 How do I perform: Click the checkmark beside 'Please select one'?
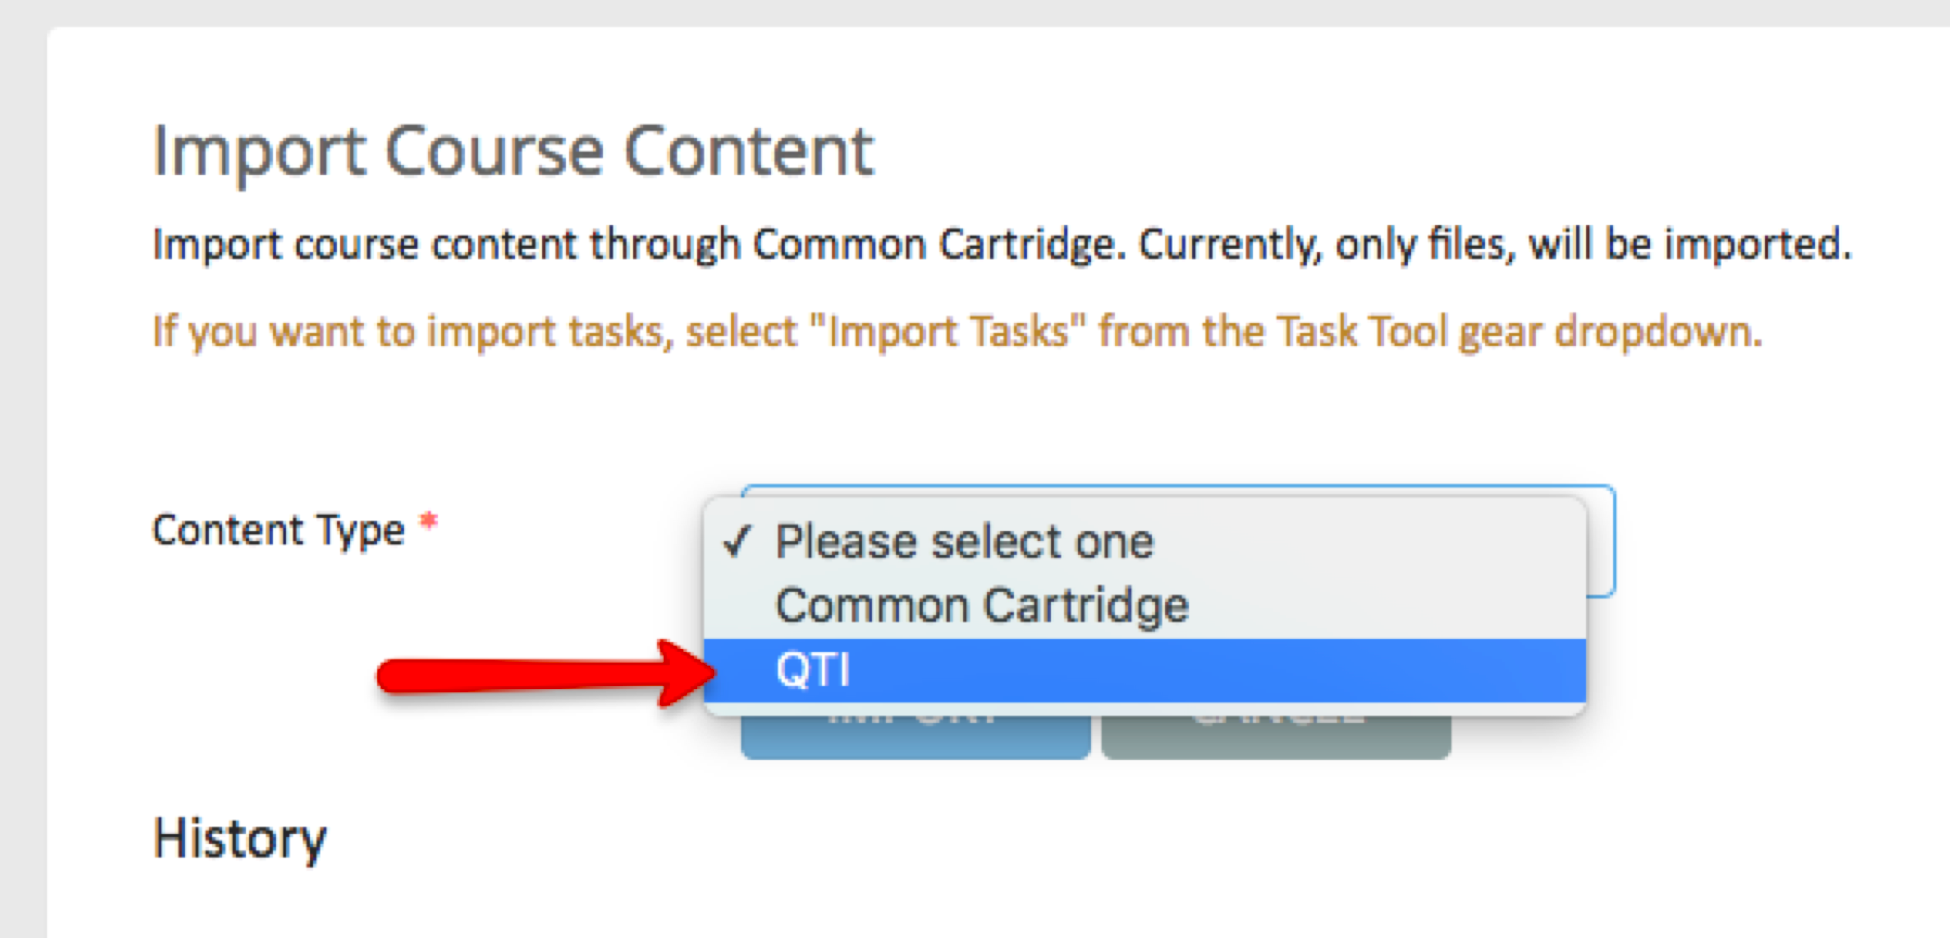coord(737,542)
